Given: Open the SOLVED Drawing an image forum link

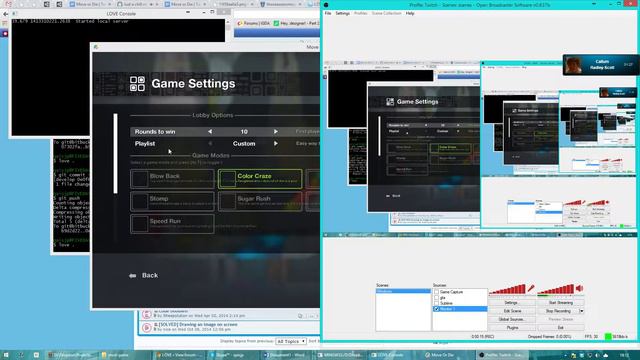Looking at the screenshot, I should point(198,324).
